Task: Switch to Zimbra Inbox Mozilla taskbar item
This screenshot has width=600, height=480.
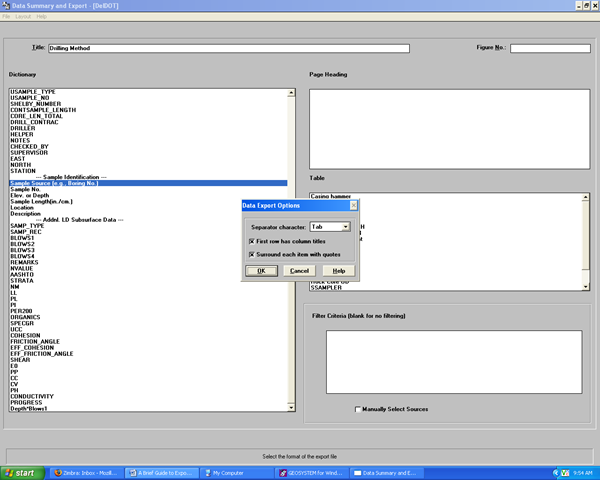Action: point(87,473)
